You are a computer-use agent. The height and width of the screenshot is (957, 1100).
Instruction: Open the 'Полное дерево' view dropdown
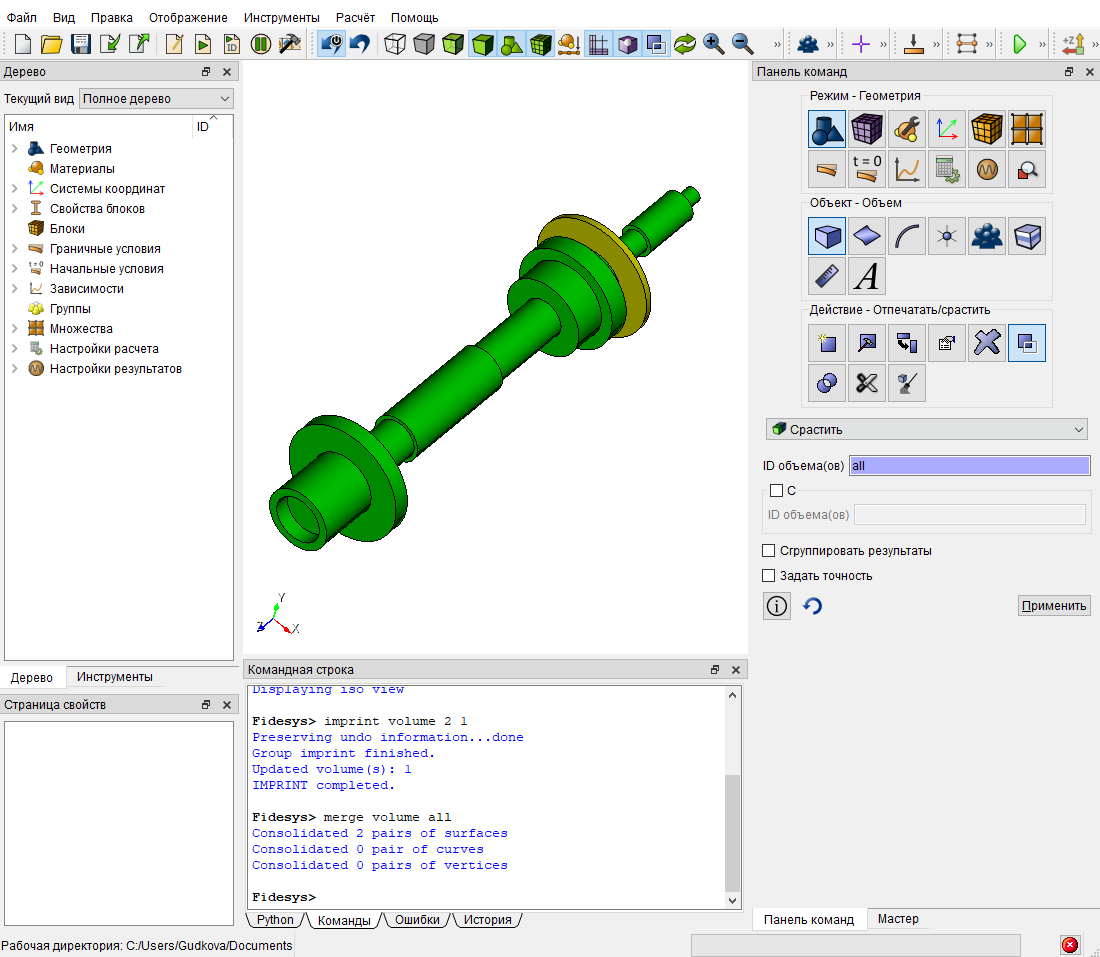[x=156, y=99]
